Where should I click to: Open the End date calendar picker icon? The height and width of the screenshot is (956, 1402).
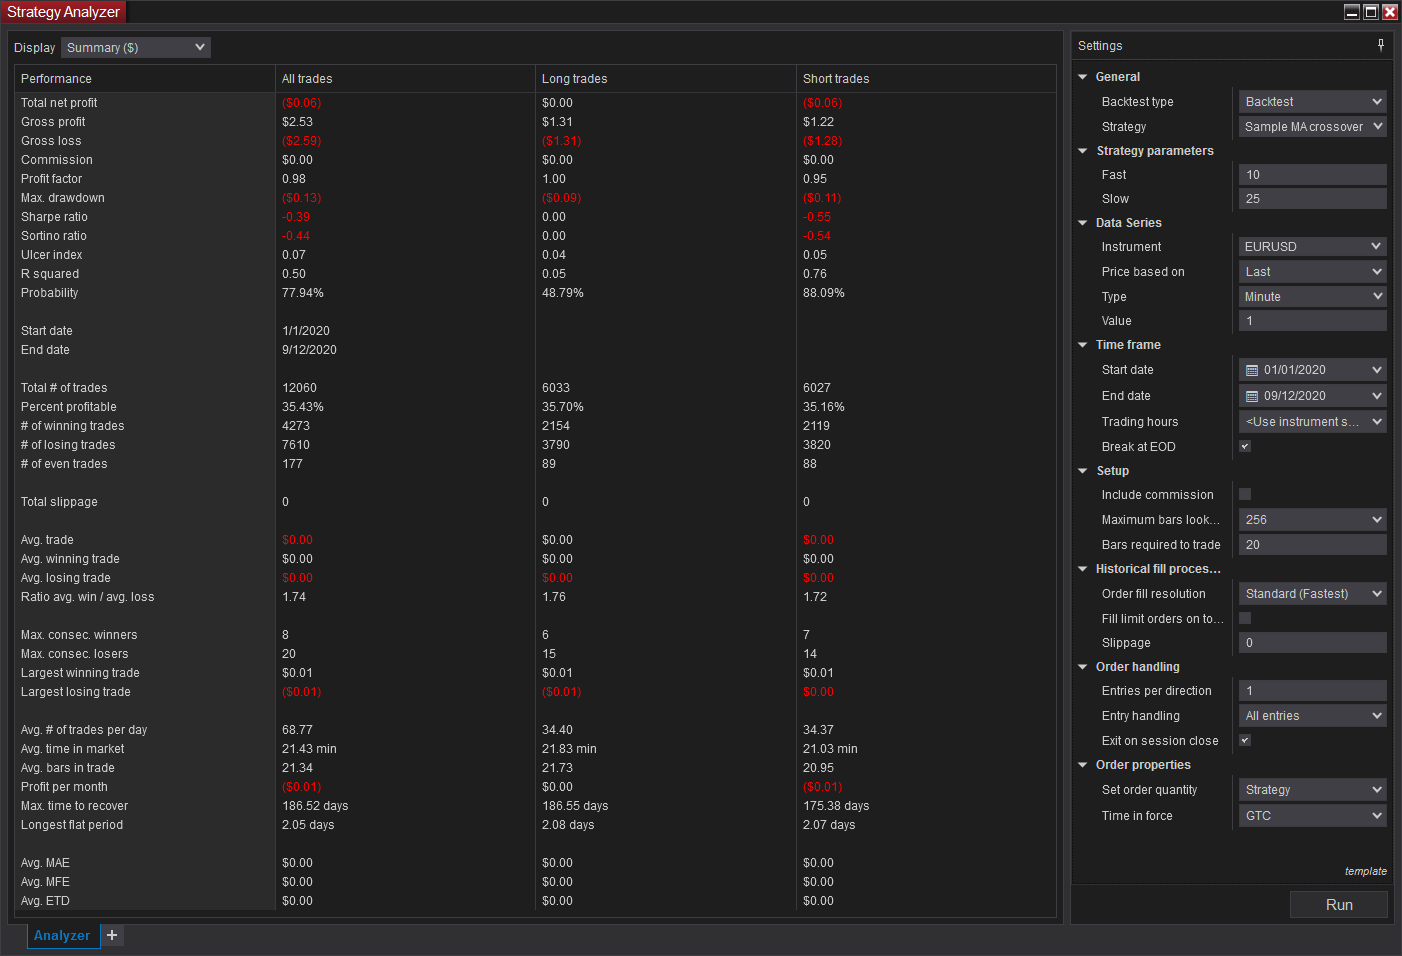(1251, 396)
